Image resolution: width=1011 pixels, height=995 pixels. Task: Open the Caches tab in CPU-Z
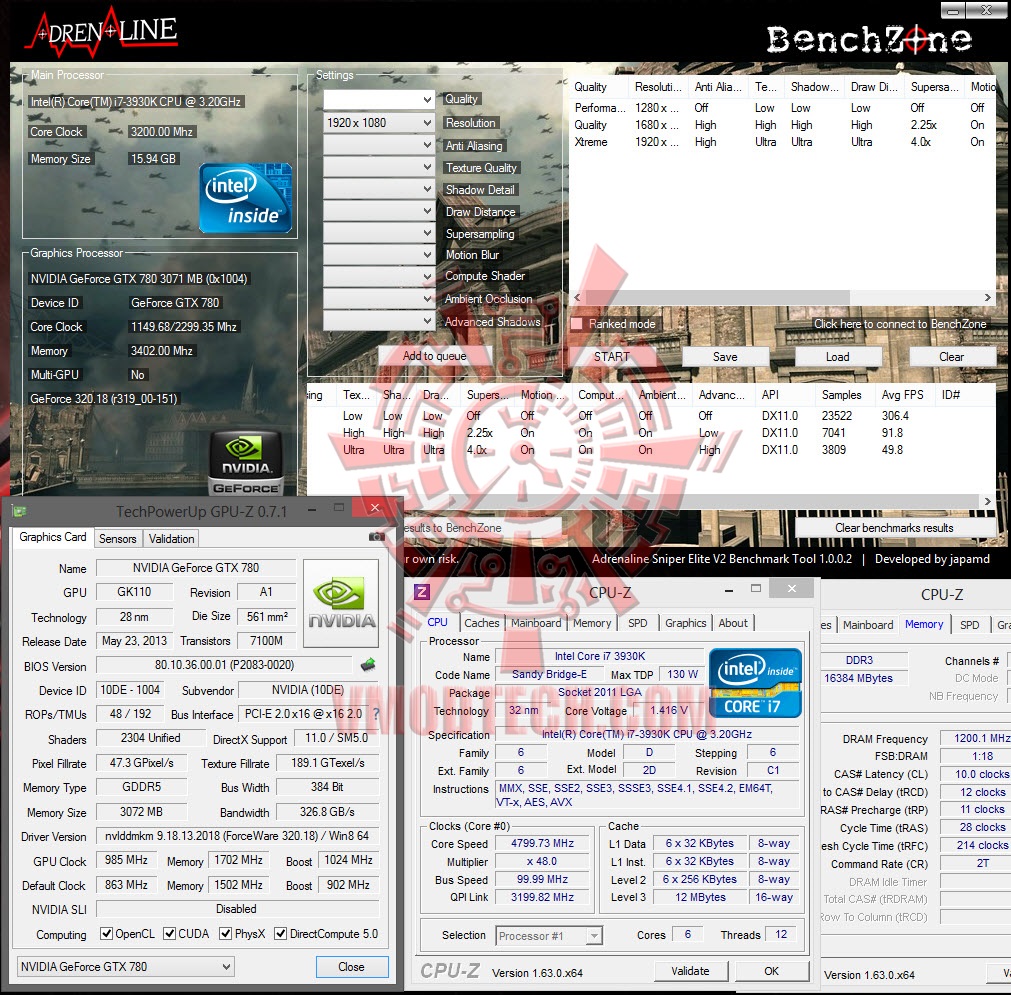coord(482,623)
